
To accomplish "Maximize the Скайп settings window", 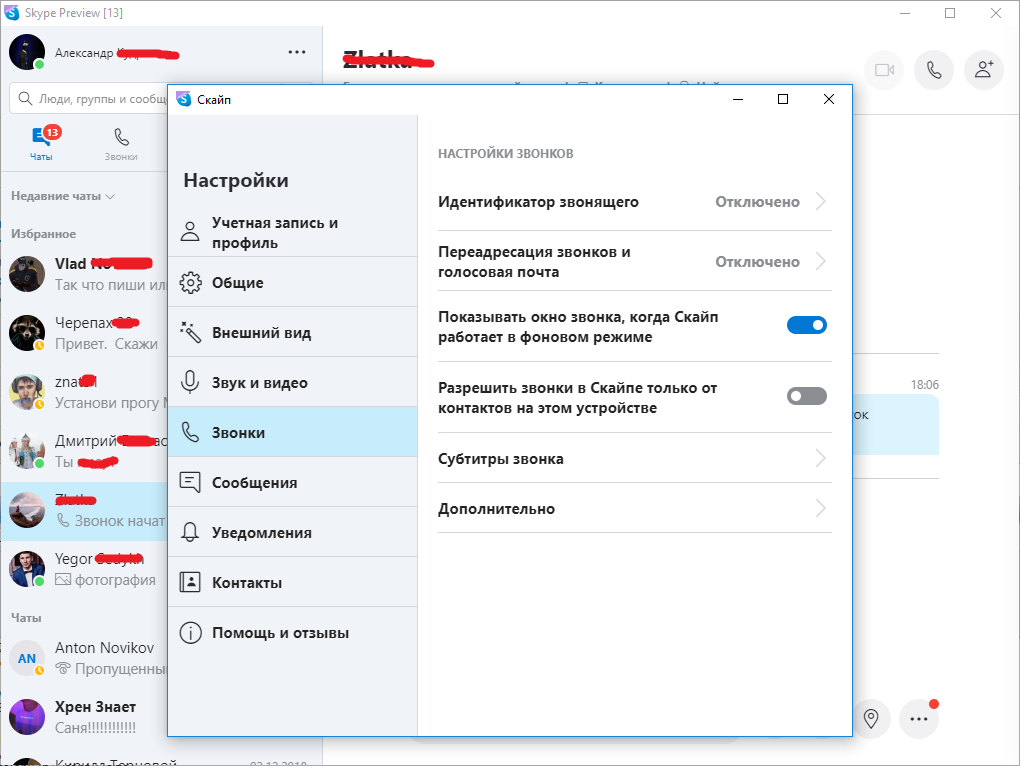I will tap(783, 99).
